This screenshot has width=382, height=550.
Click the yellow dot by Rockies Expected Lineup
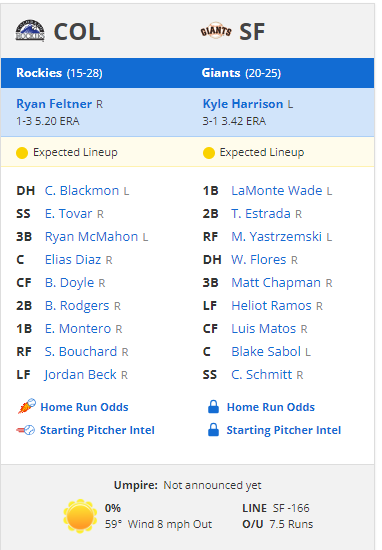click(x=22, y=153)
